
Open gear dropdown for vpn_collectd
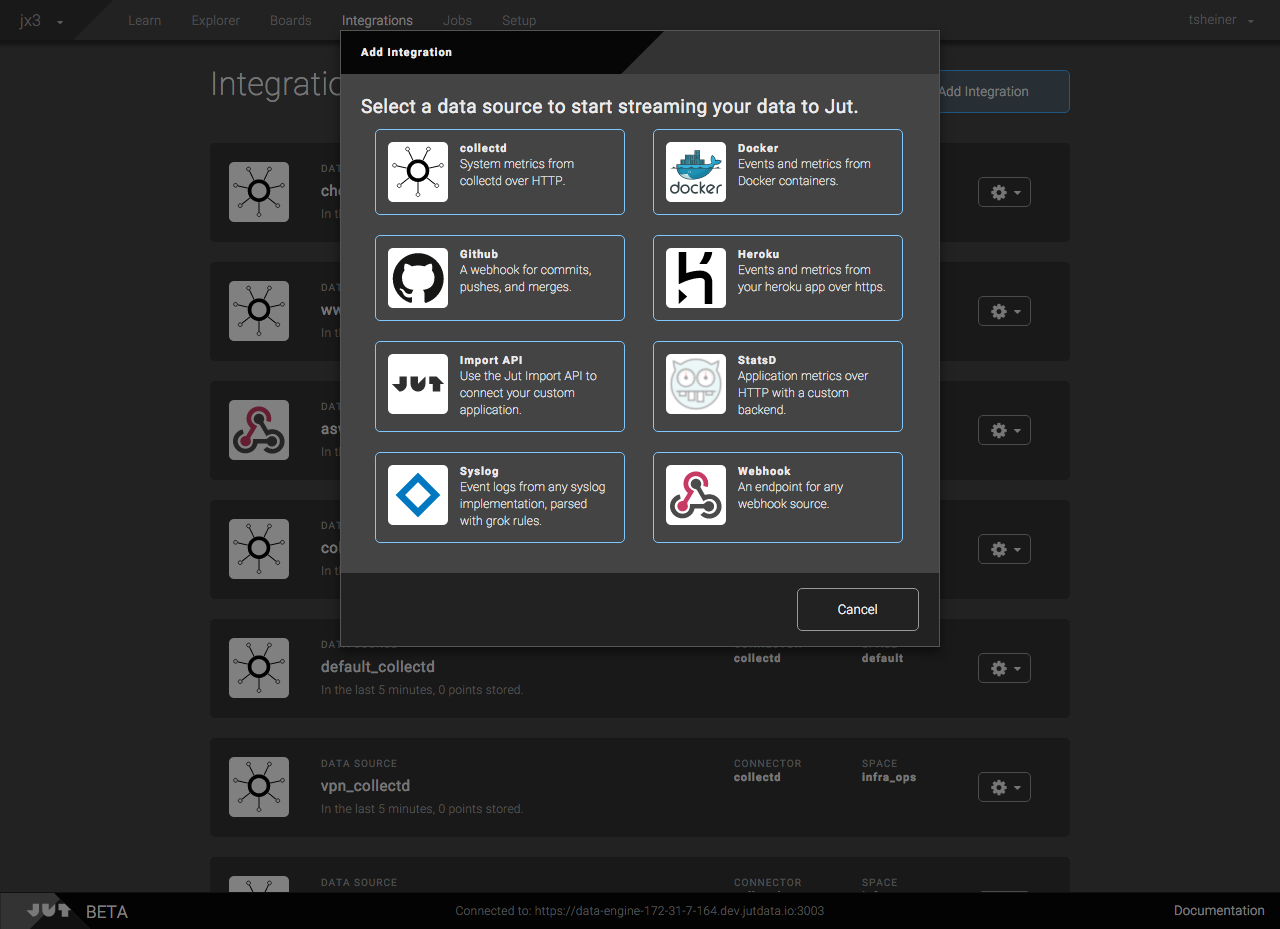tap(1004, 787)
